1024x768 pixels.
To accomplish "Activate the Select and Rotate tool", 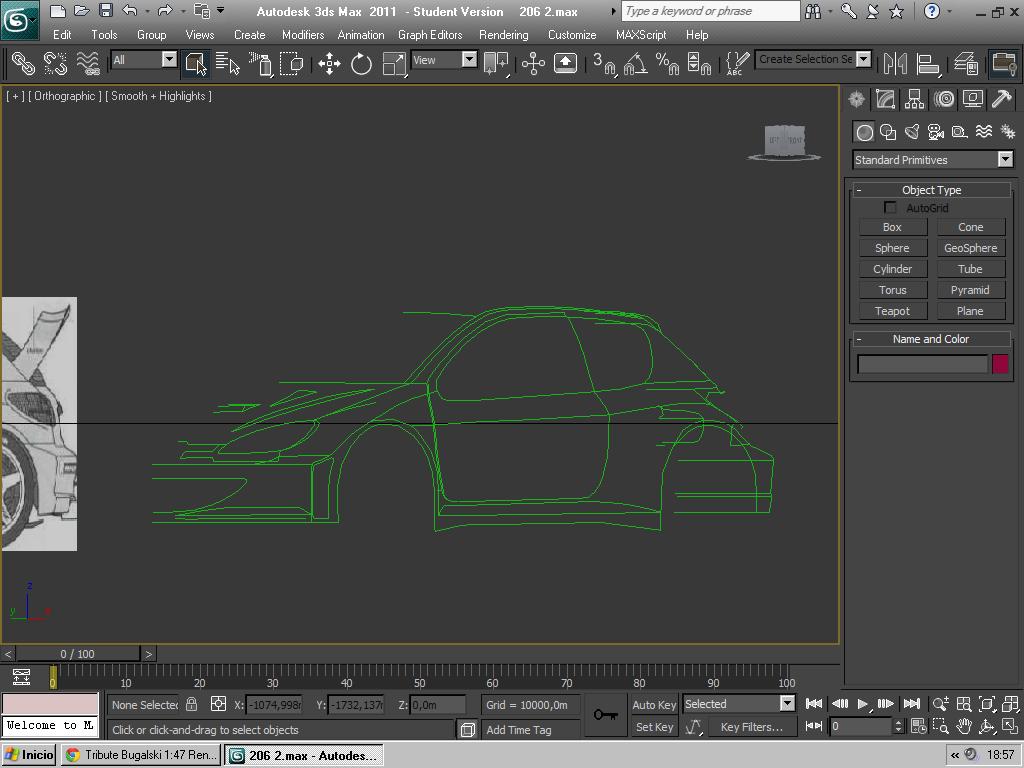I will pyautogui.click(x=361, y=64).
